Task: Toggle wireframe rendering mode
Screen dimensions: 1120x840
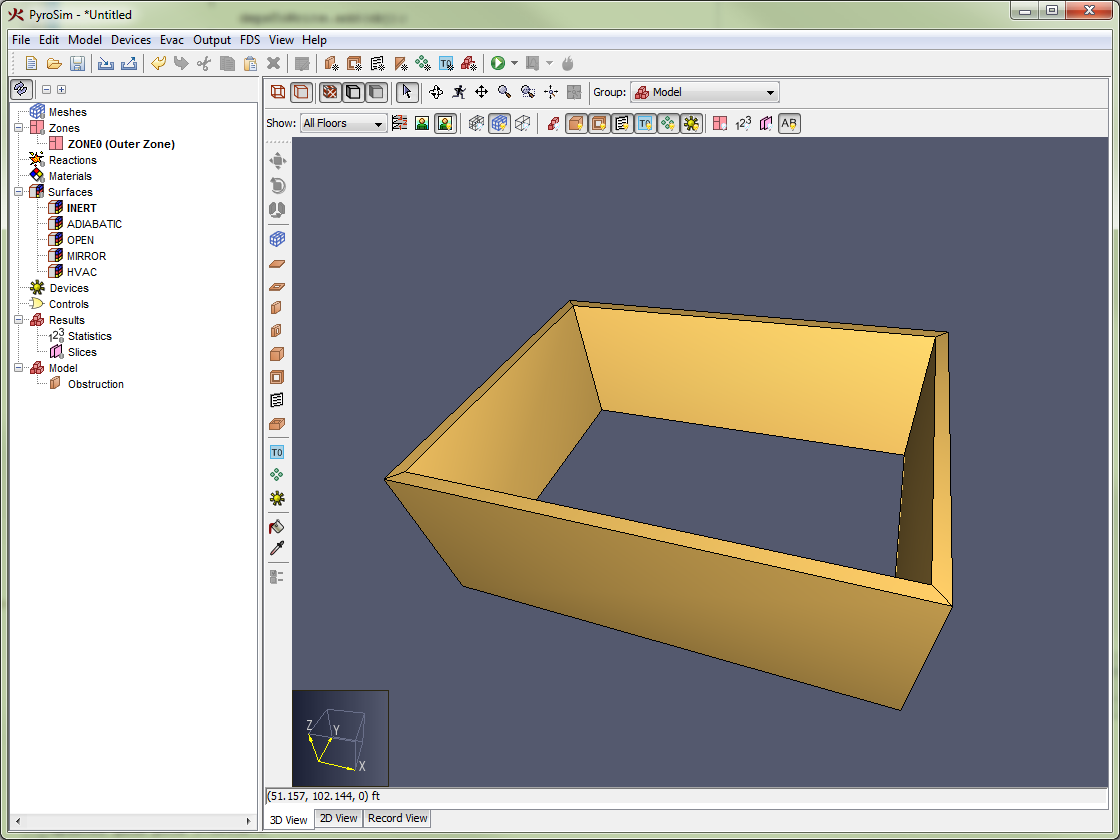Action: 278,92
